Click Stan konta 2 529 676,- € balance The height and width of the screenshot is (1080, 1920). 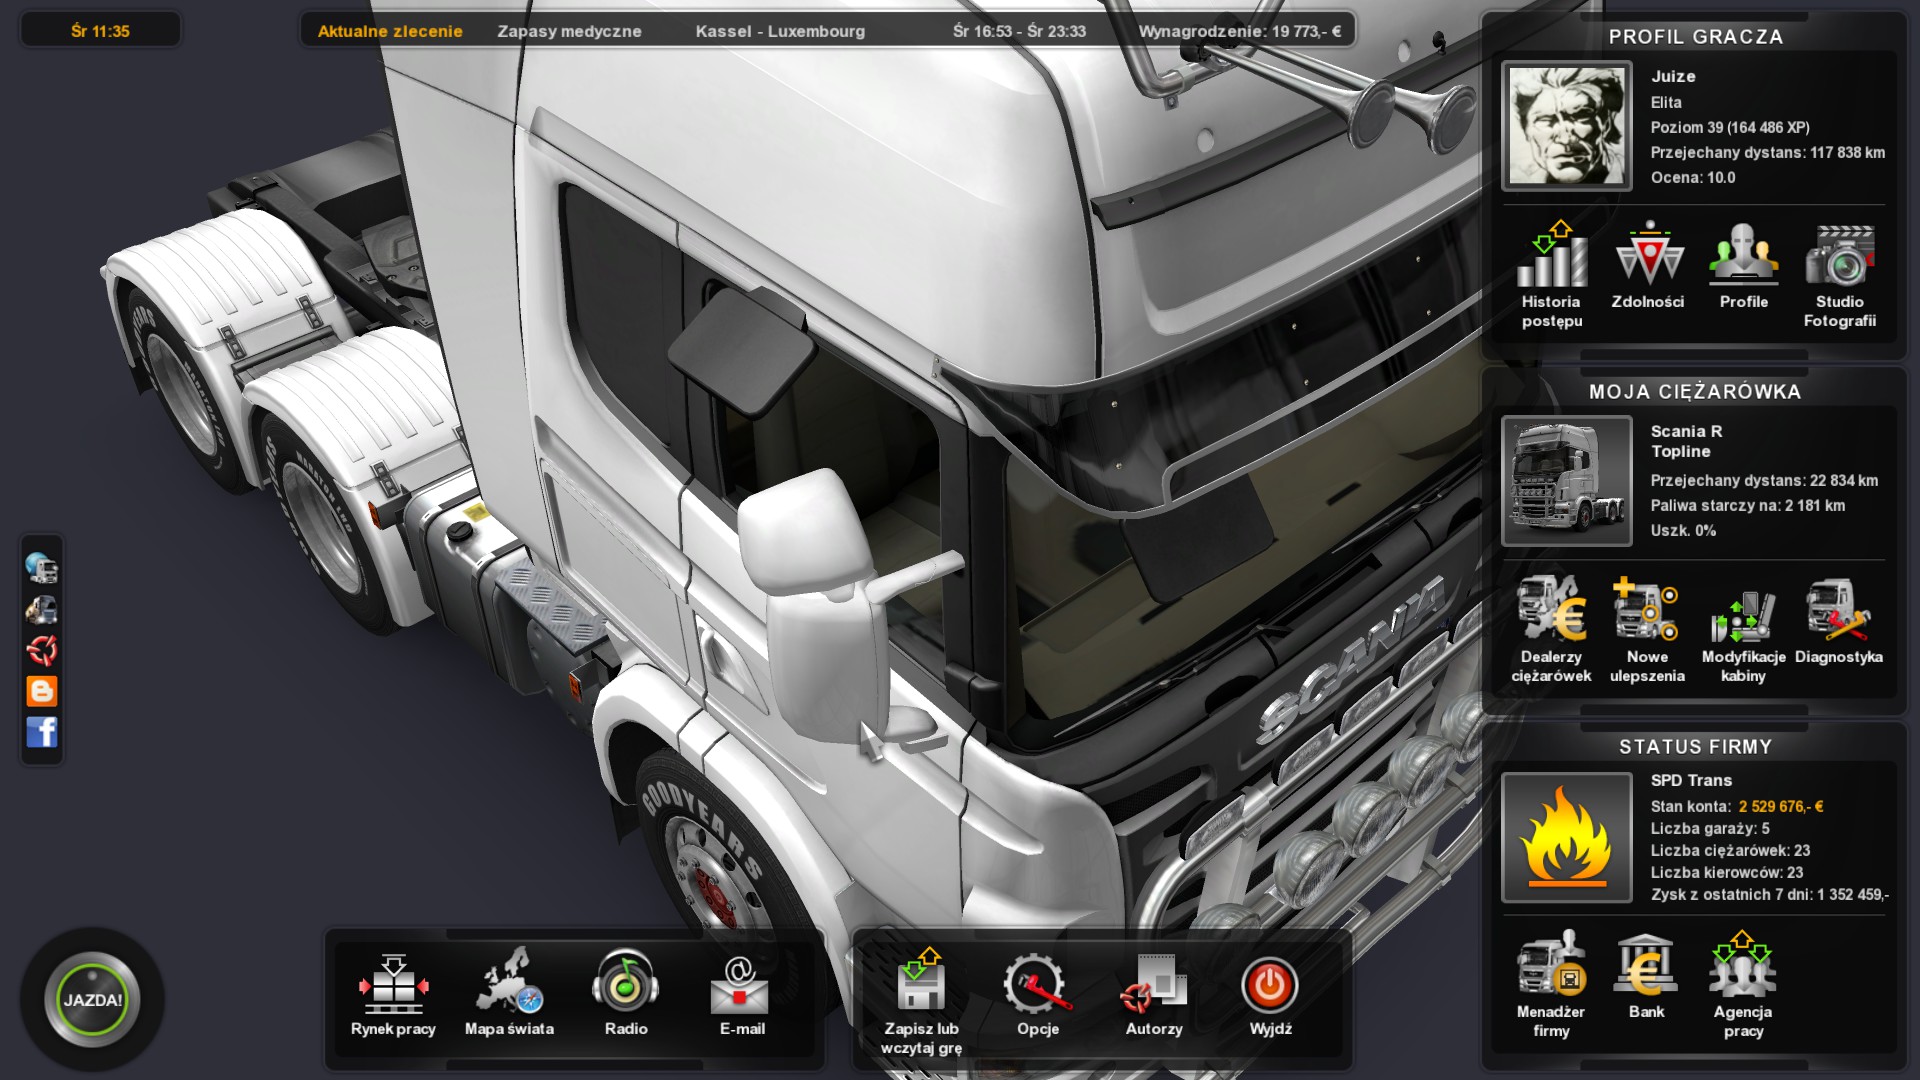tap(1737, 806)
